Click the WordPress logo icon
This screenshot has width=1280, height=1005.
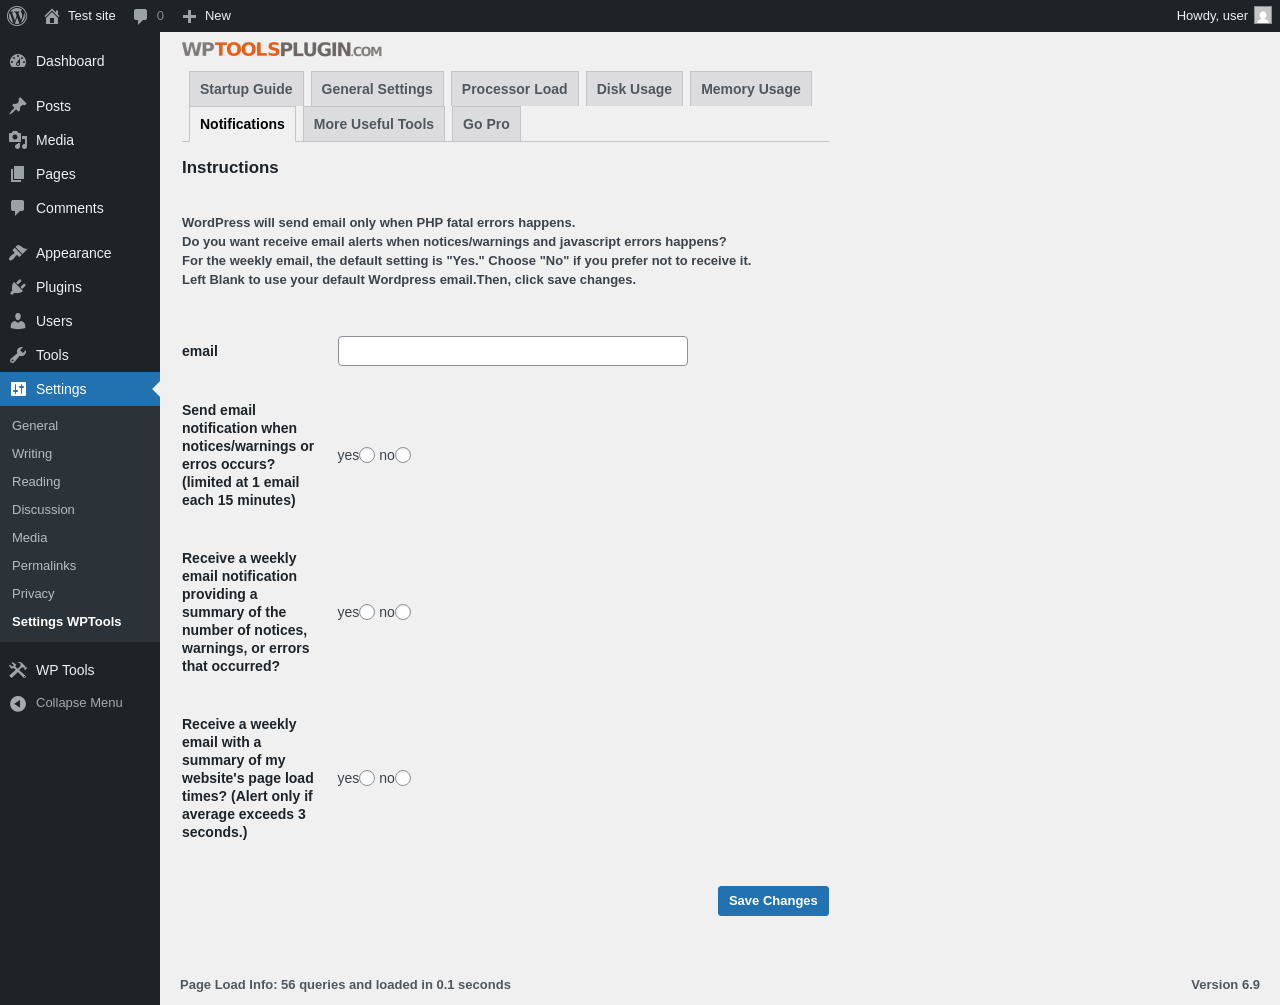[17, 16]
